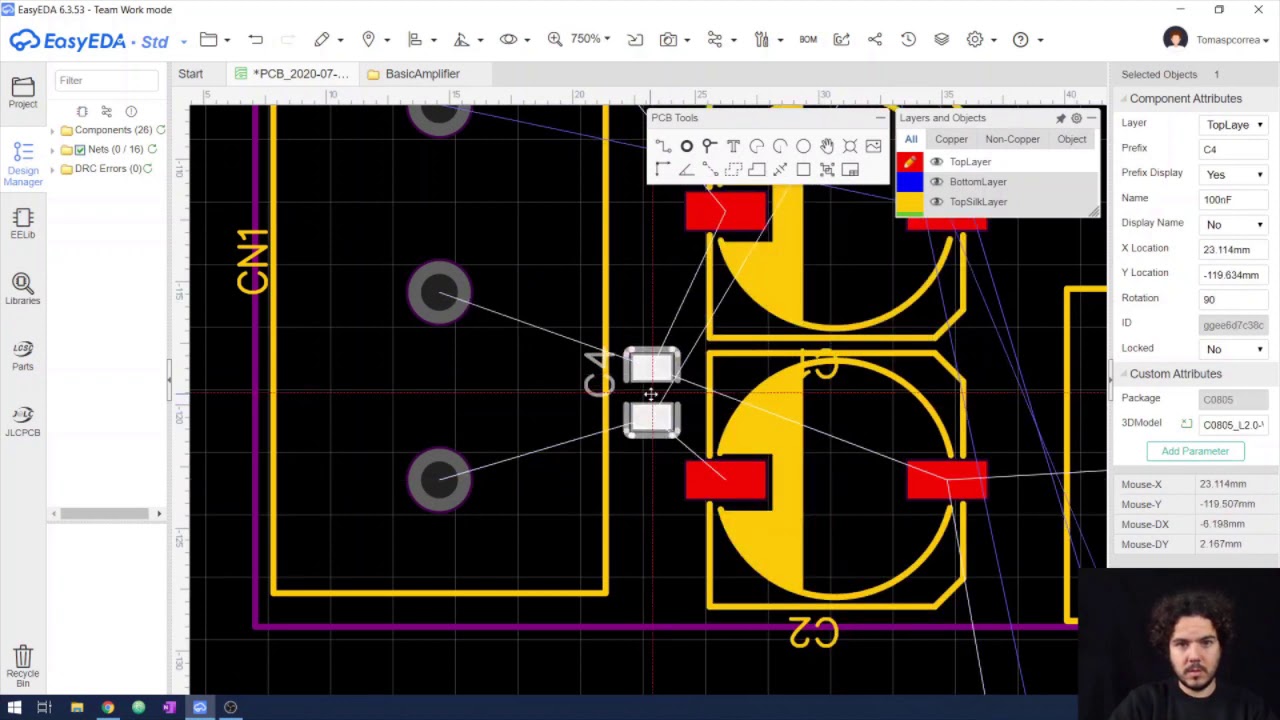Click the Share icon in the toolbar
Screen dimensions: 1280x720
[875, 40]
